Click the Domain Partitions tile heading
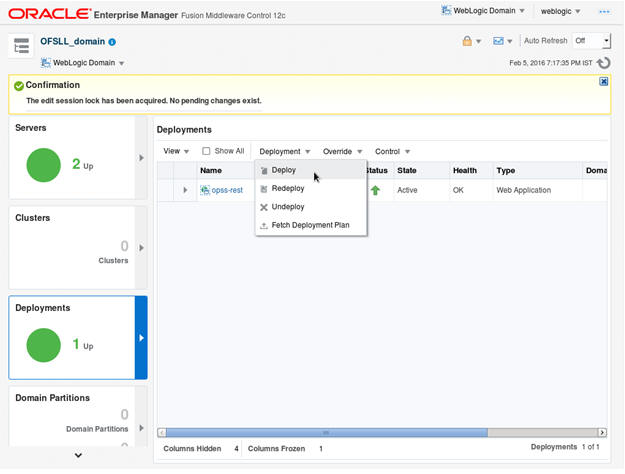 coord(53,399)
